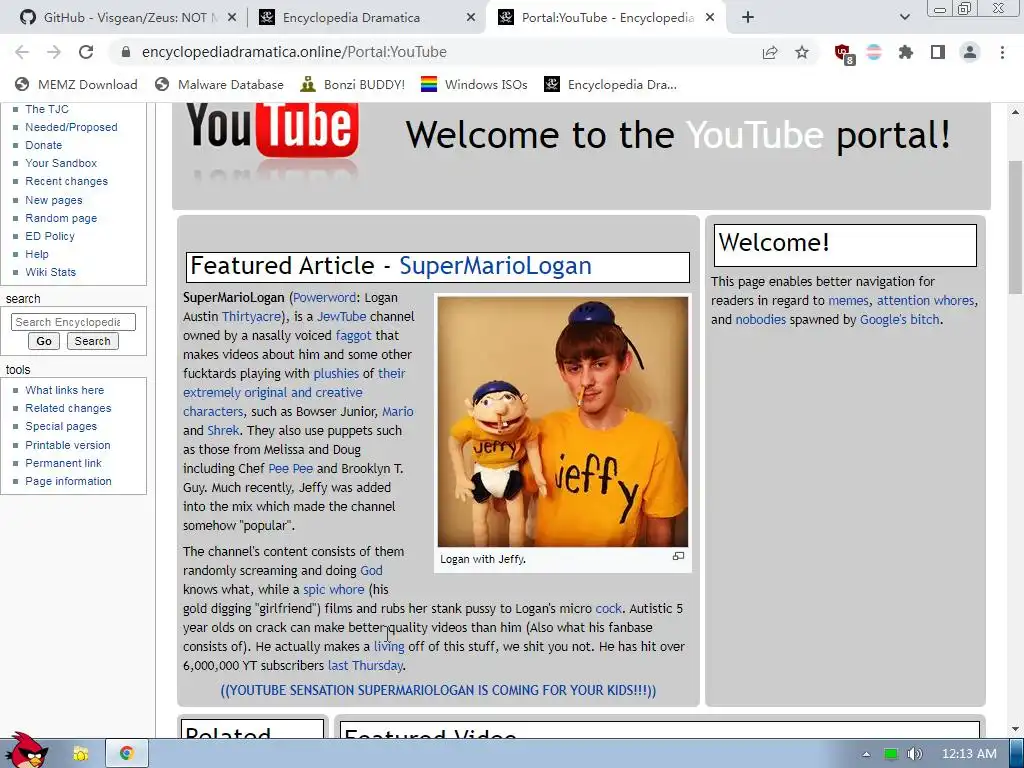Open The TJC sidebar link
Screen dimensions: 1024x768
tap(46, 109)
